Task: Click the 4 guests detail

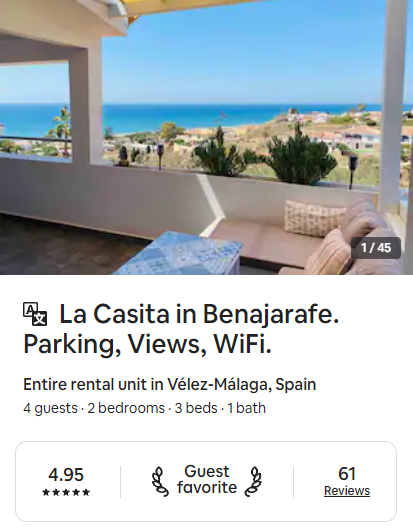Action: (x=50, y=408)
